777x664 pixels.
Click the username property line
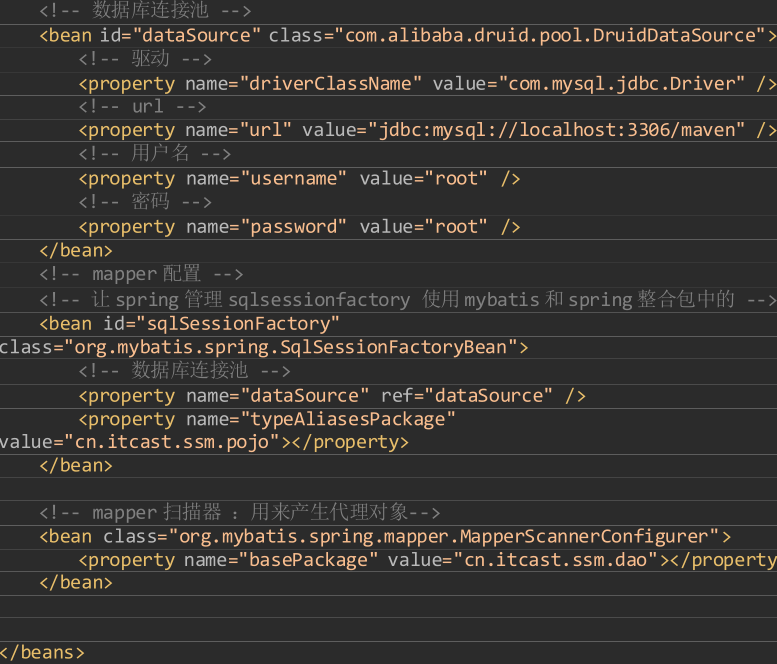[299, 179]
